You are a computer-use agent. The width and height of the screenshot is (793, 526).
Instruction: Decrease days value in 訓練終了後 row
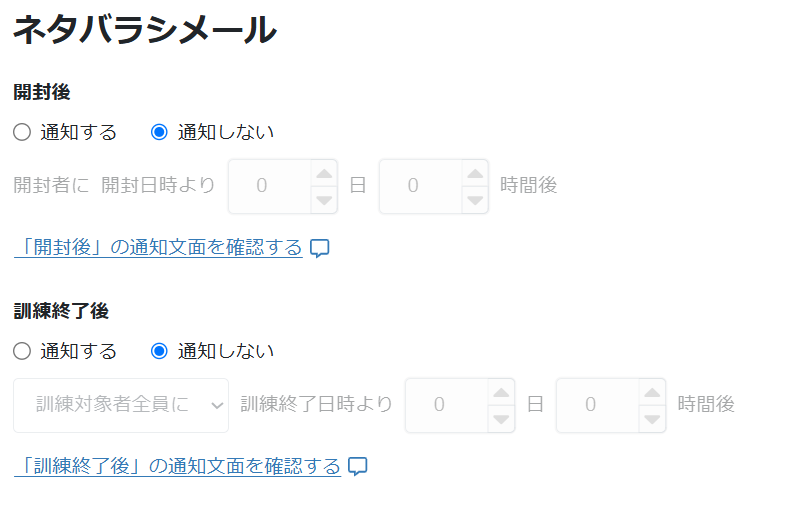tap(501, 419)
